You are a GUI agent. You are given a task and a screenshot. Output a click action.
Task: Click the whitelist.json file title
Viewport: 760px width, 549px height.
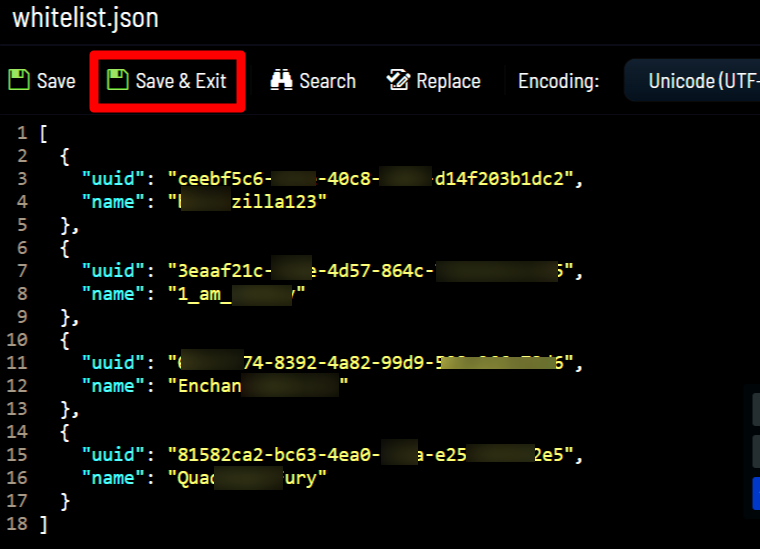[85, 18]
